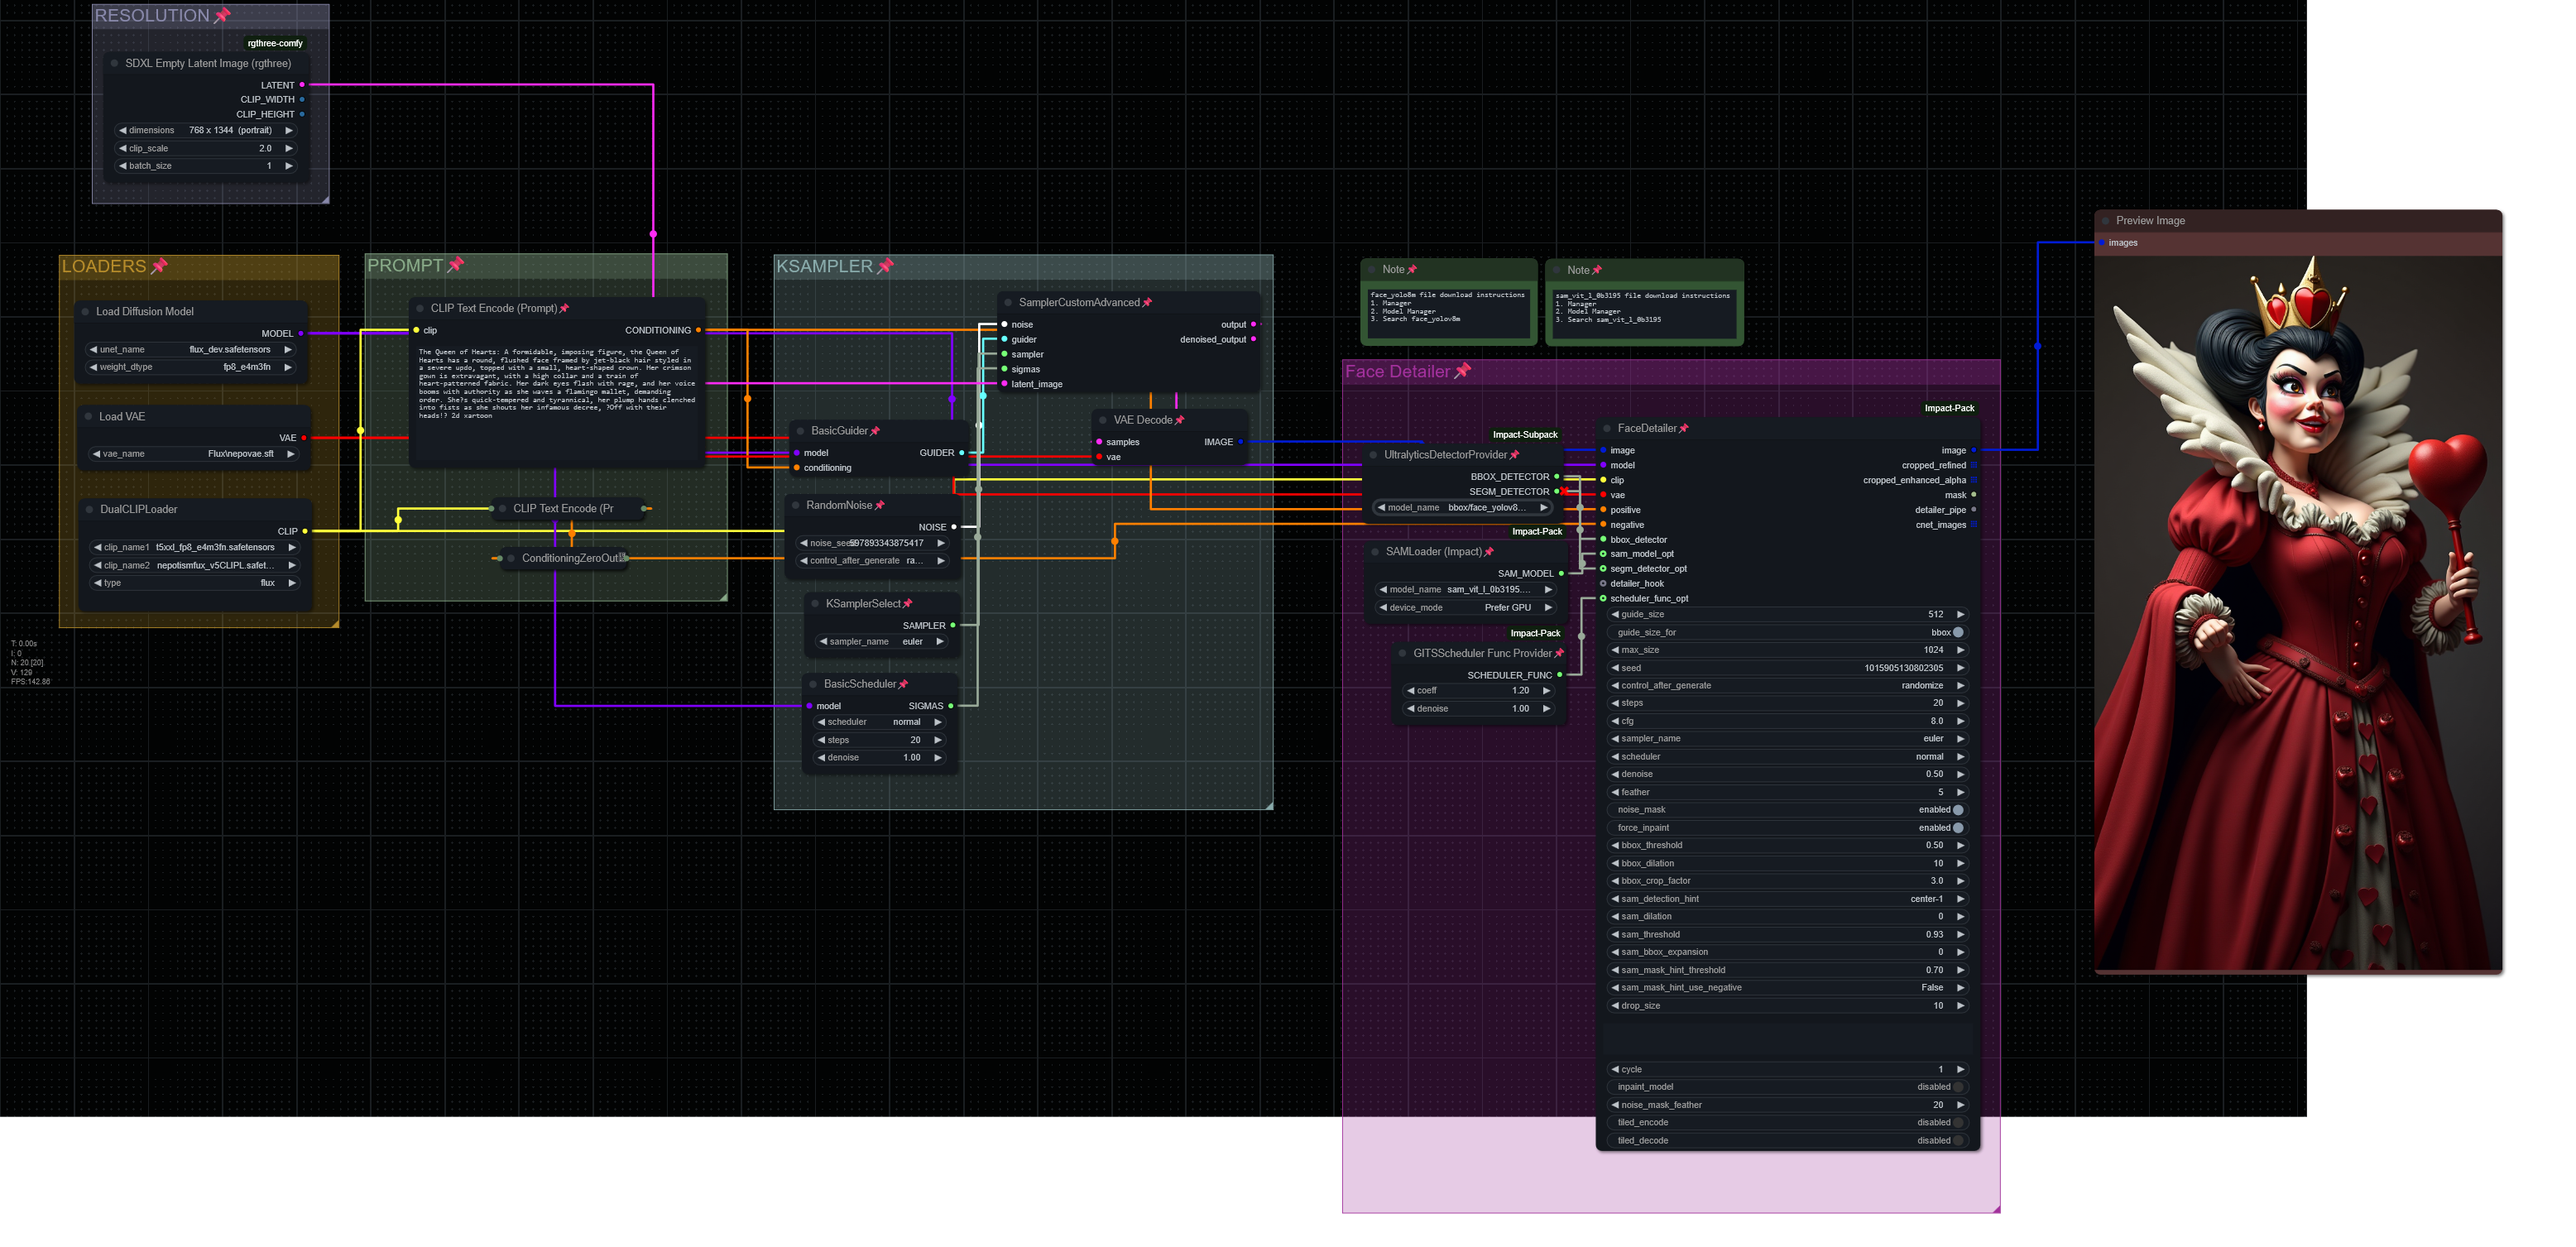This screenshot has width=2576, height=1247.
Task: Toggle guide_size_for bbox switch
Action: point(1957,632)
